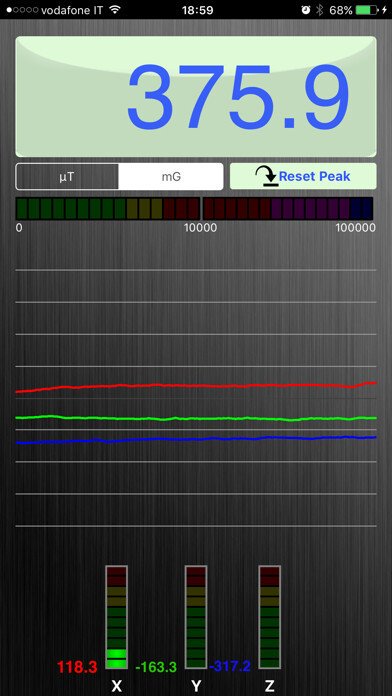Tap the Y axis label
Image resolution: width=392 pixels, height=696 pixels.
pyautogui.click(x=196, y=687)
